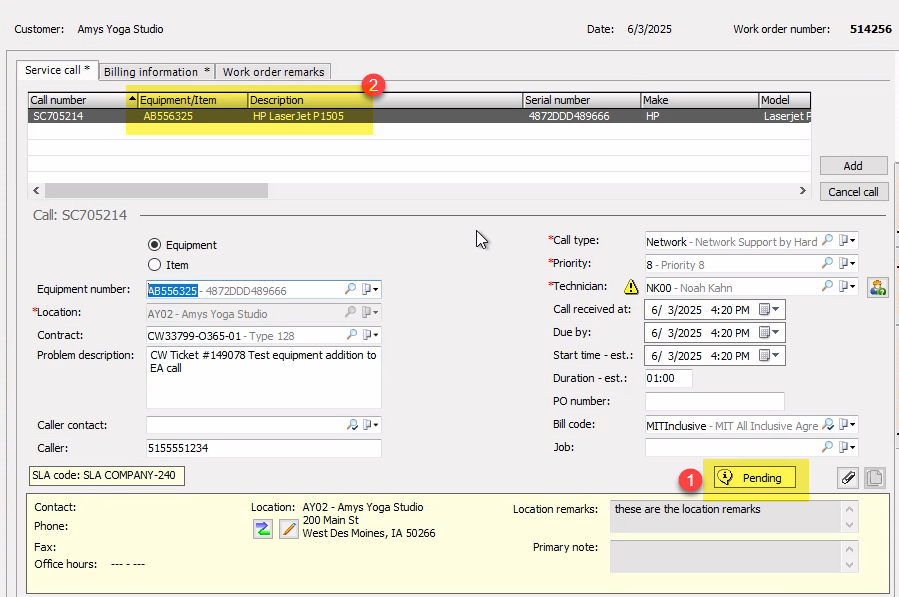Open Start time est. calendar picker
Screen dimensions: 899x597
[769, 356]
